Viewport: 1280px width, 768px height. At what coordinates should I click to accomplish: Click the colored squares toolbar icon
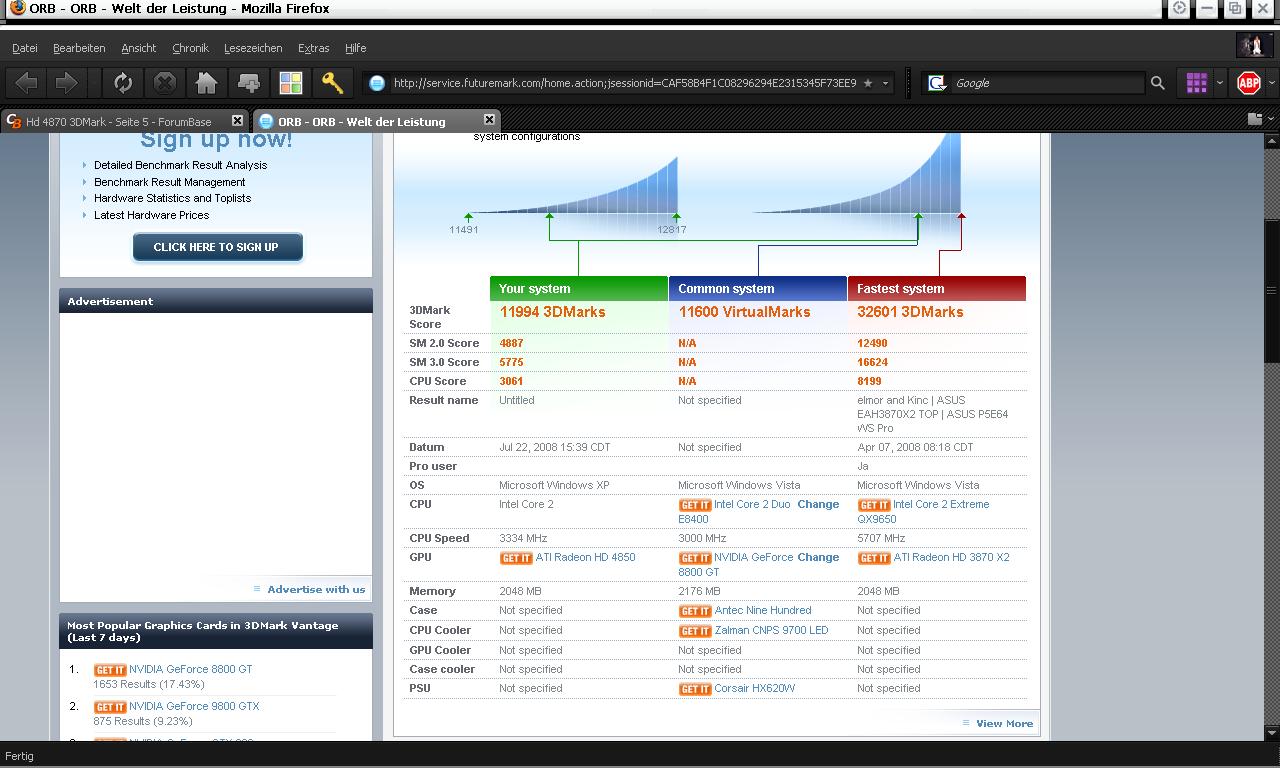[291, 83]
